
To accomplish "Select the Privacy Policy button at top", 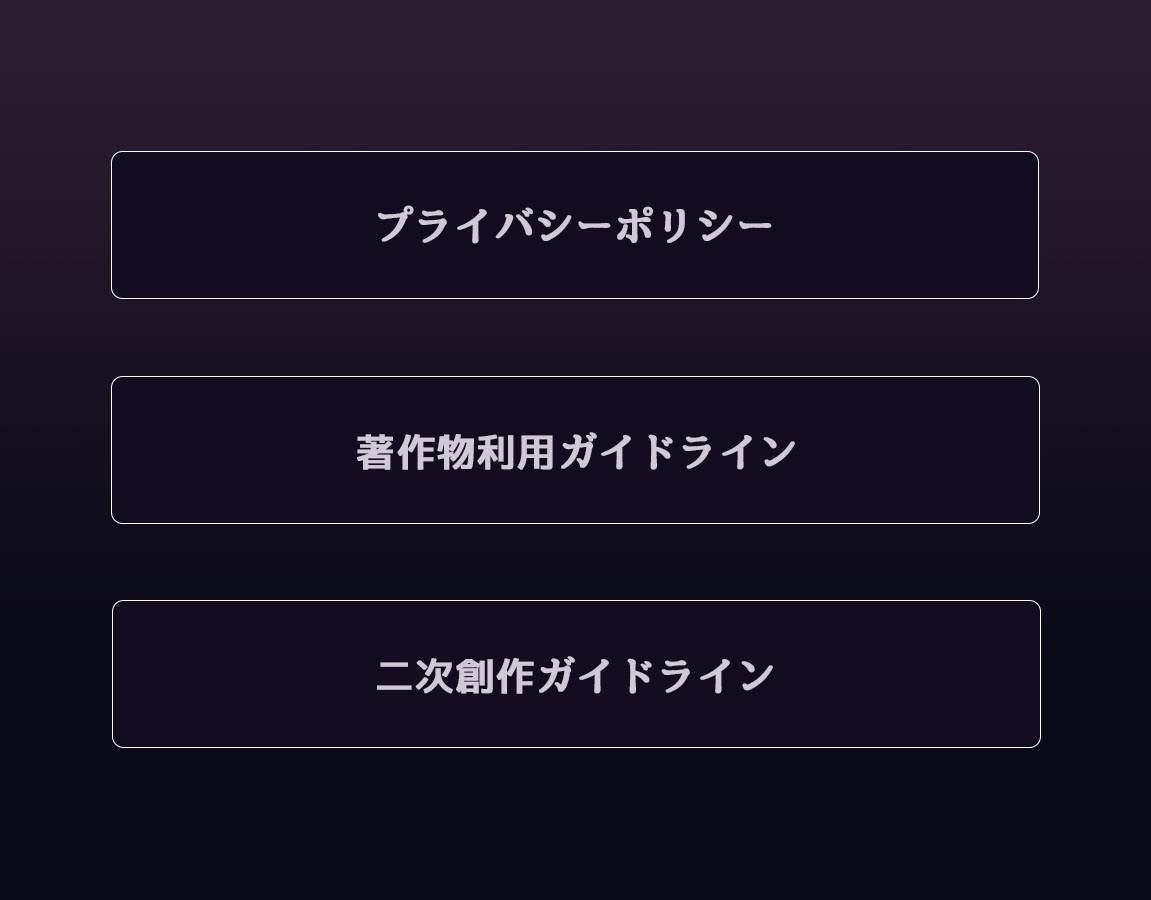I will 575,225.
